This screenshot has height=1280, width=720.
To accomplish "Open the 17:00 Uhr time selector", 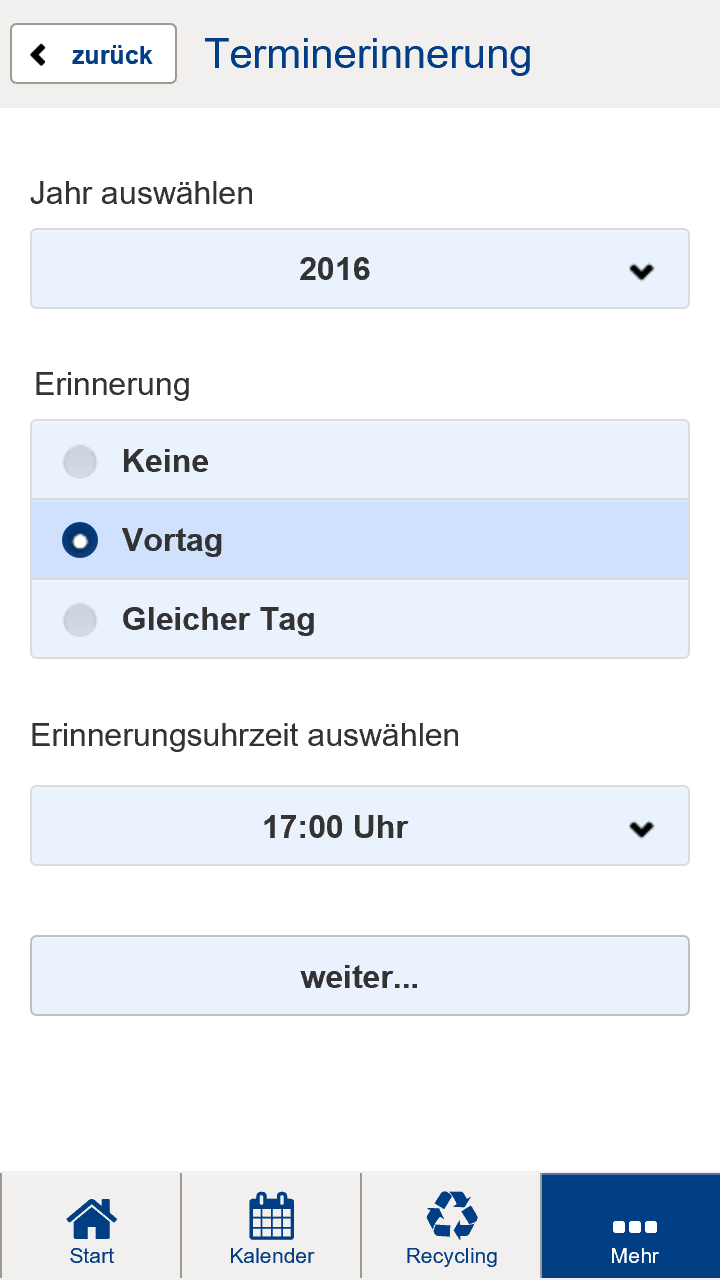I will 335,827.
